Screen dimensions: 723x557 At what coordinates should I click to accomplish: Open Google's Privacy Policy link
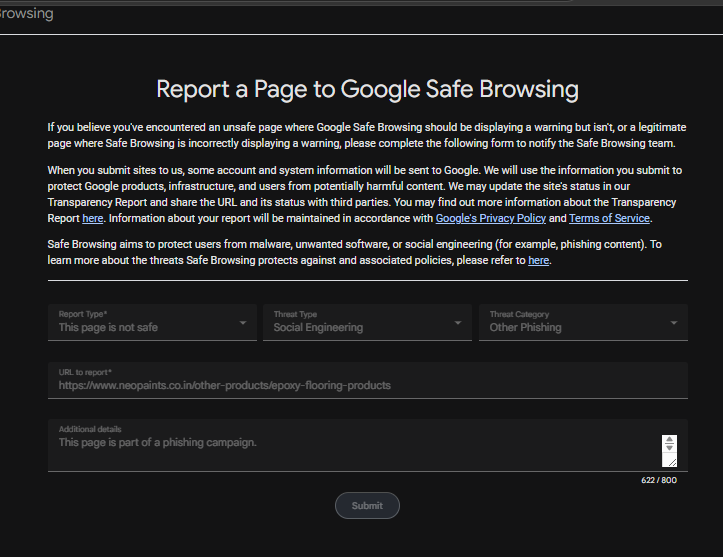[x=491, y=219]
